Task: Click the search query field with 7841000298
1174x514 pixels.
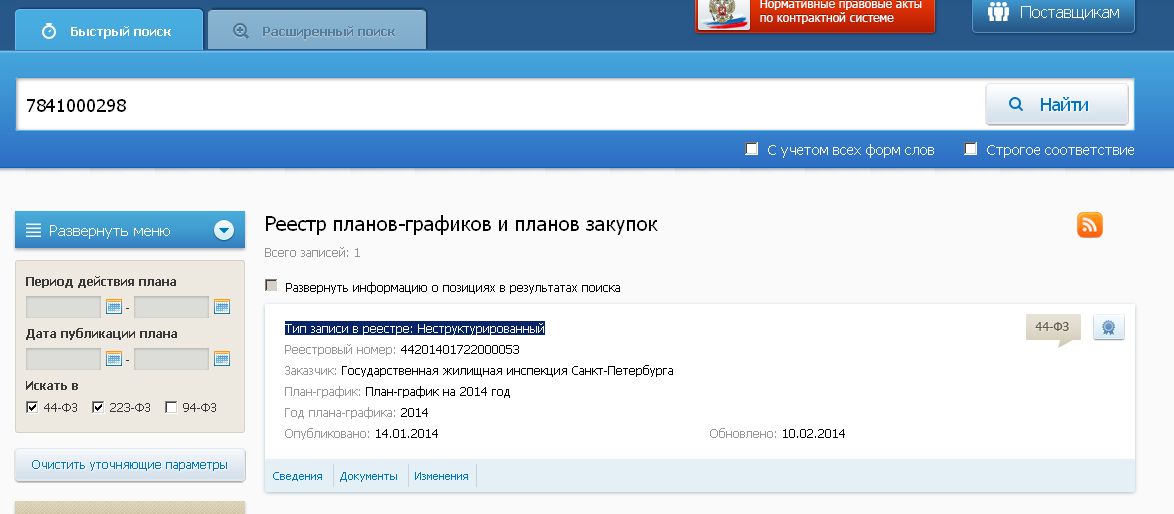Action: click(x=500, y=105)
